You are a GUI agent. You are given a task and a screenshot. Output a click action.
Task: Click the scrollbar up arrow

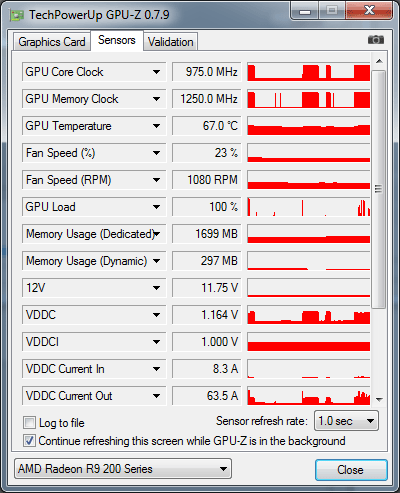click(x=379, y=61)
